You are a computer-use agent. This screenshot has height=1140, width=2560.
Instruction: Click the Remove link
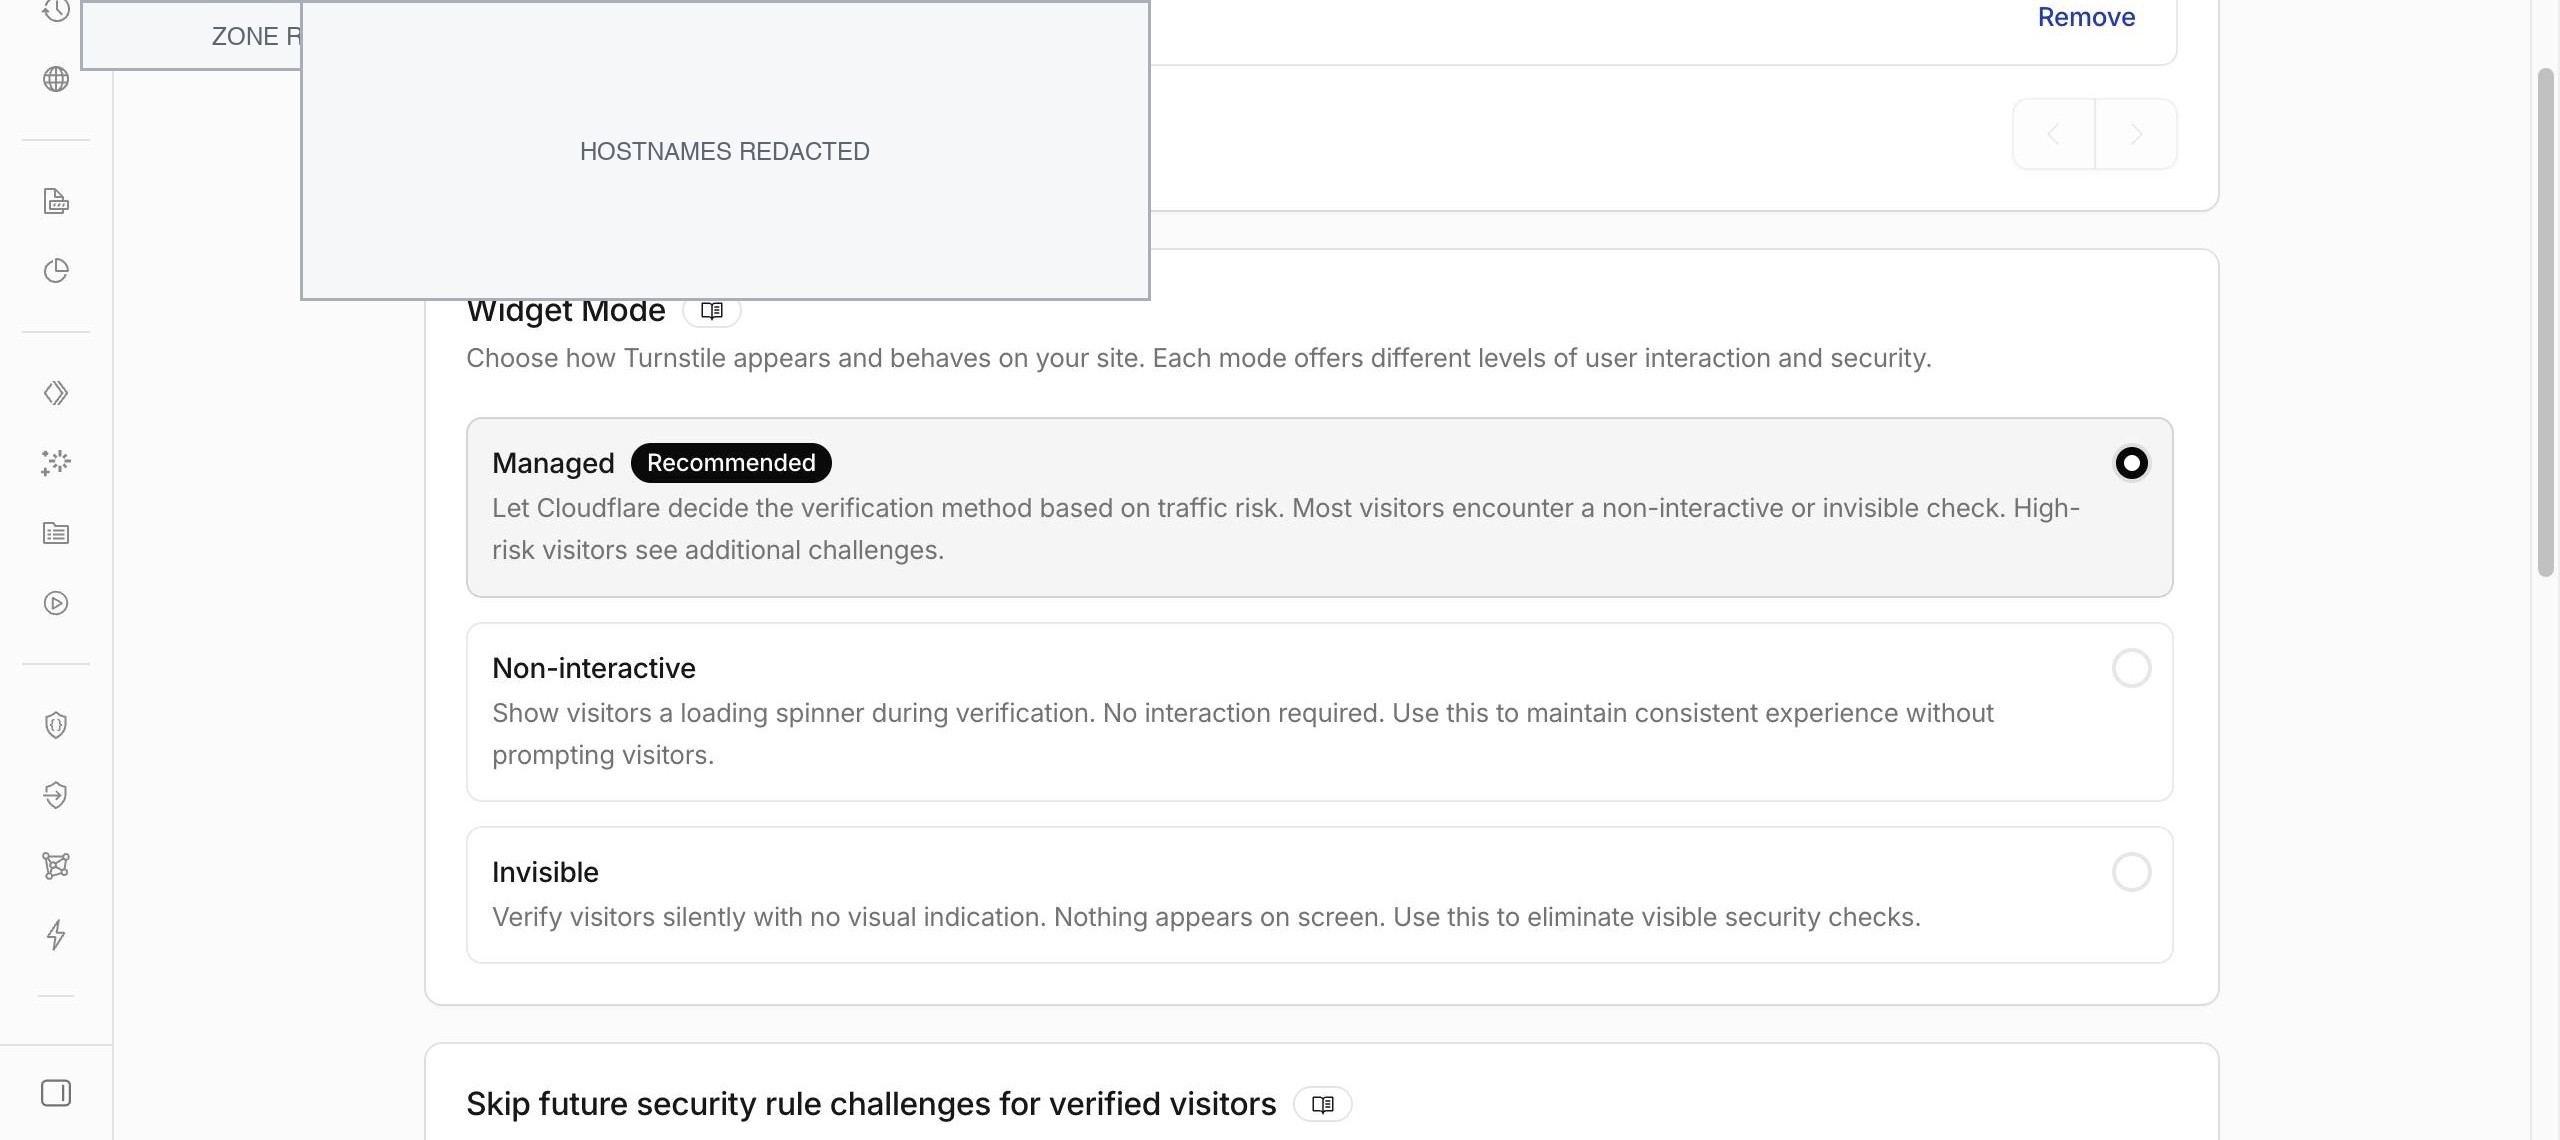coord(2086,17)
